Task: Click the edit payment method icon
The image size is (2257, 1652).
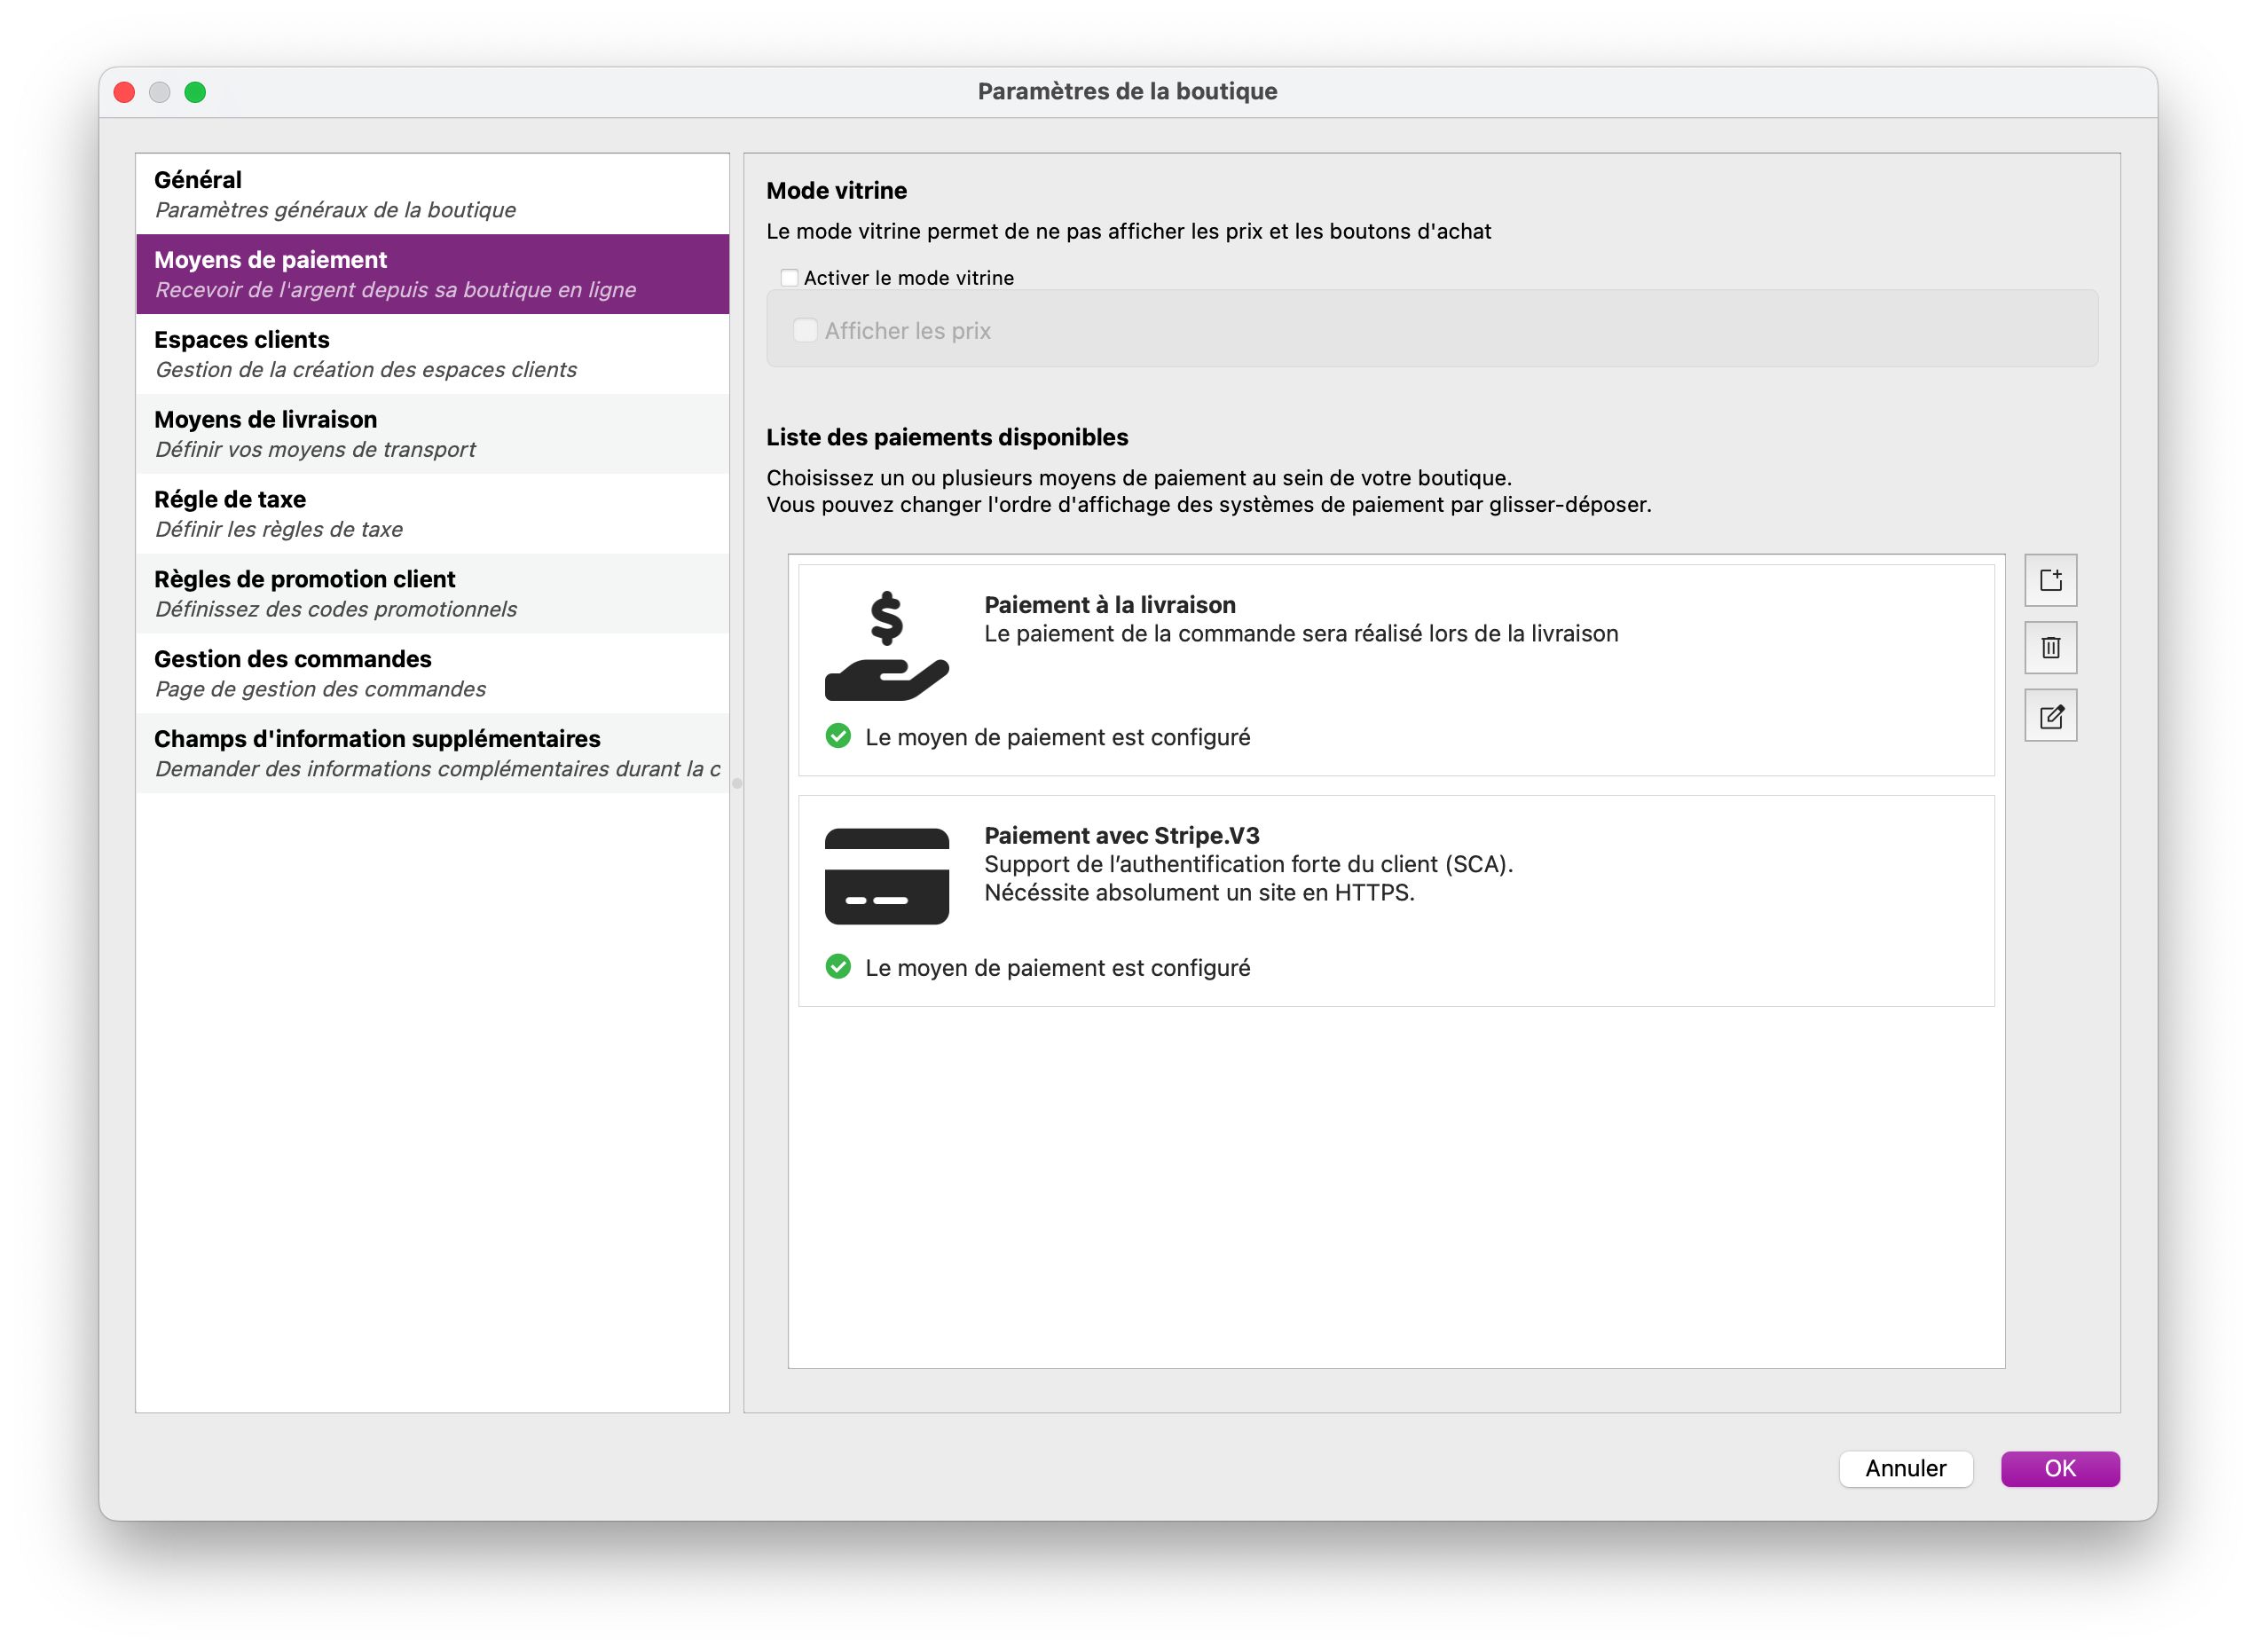Action: [x=2050, y=716]
